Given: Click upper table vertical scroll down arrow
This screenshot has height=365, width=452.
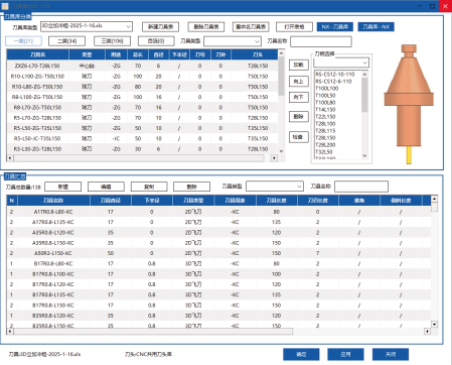Looking at the screenshot, I should coord(281,151).
